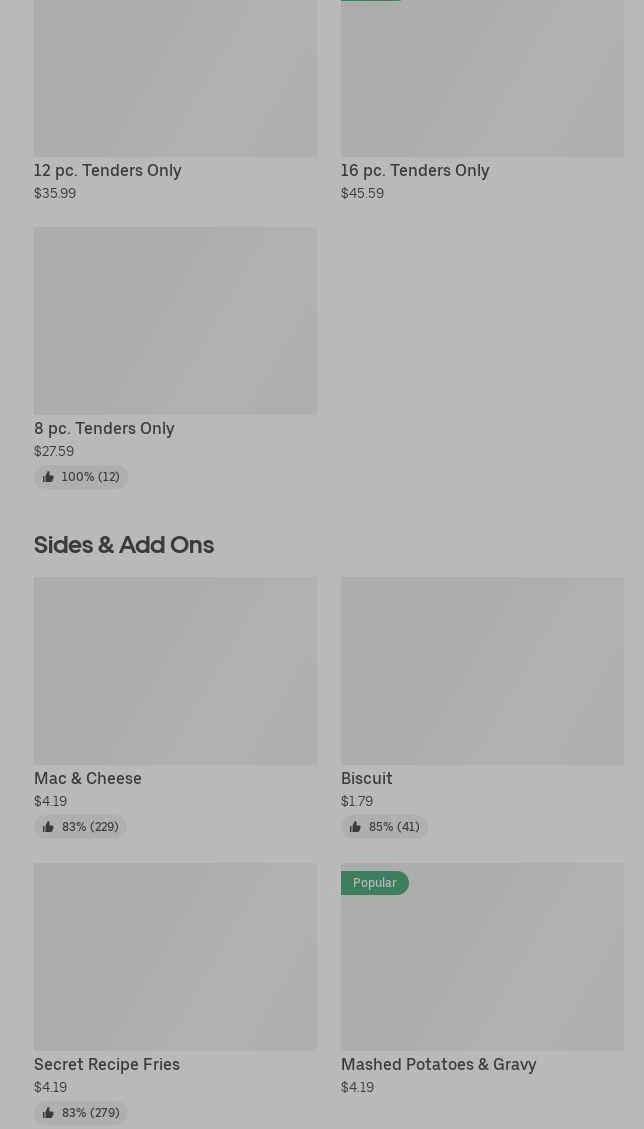644x1129 pixels.
Task: Open the Mac & Cheese item photo
Action: (x=175, y=670)
